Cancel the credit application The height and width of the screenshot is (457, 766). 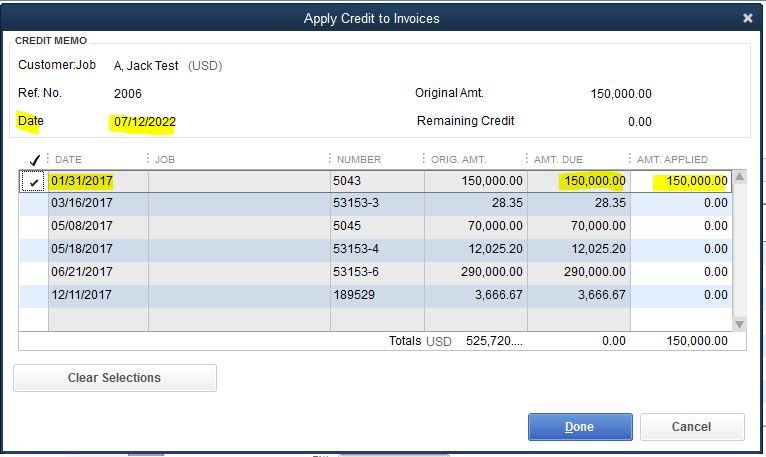691,427
